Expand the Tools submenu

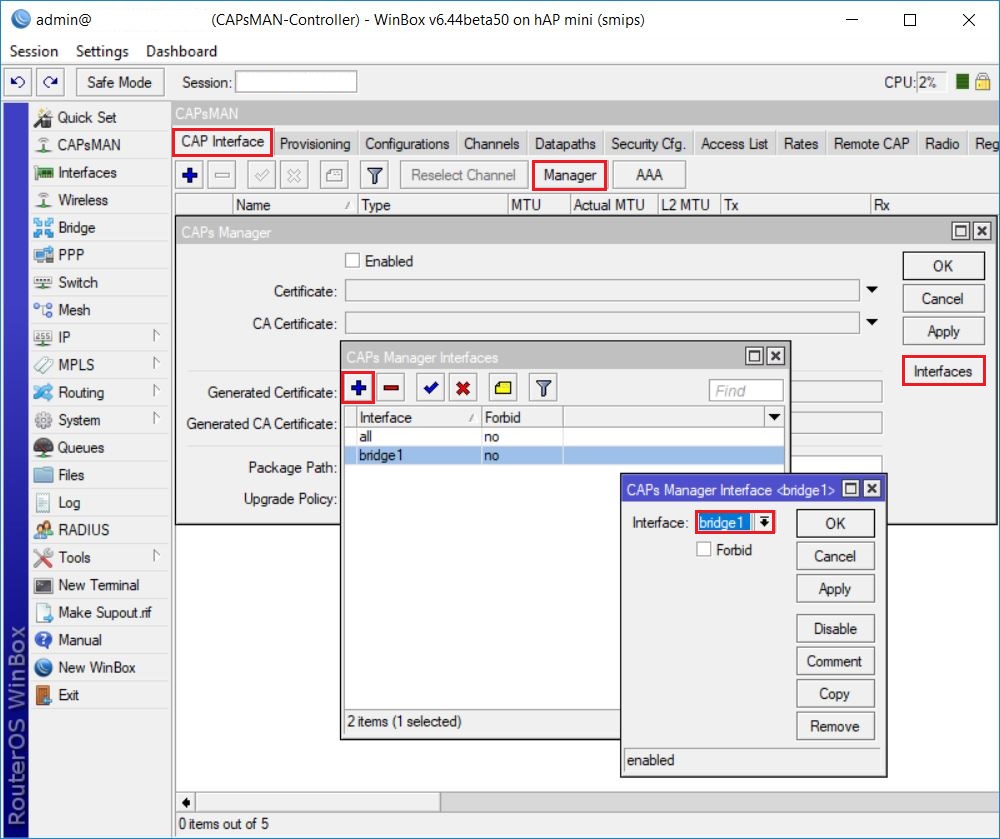click(156, 556)
